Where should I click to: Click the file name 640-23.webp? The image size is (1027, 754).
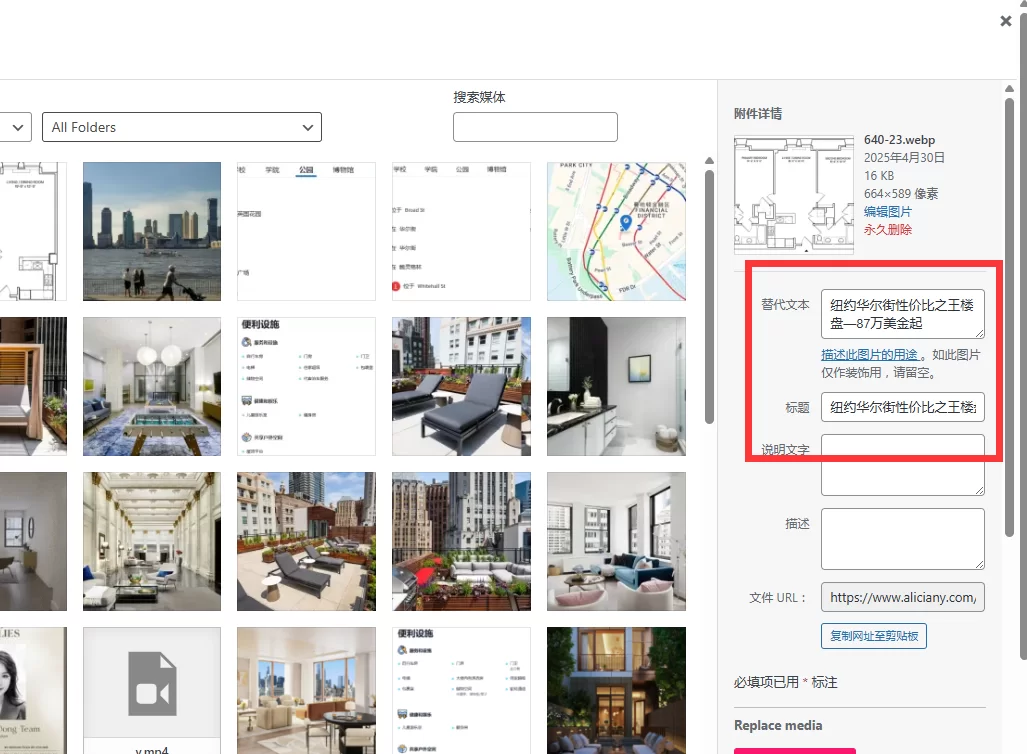[899, 140]
